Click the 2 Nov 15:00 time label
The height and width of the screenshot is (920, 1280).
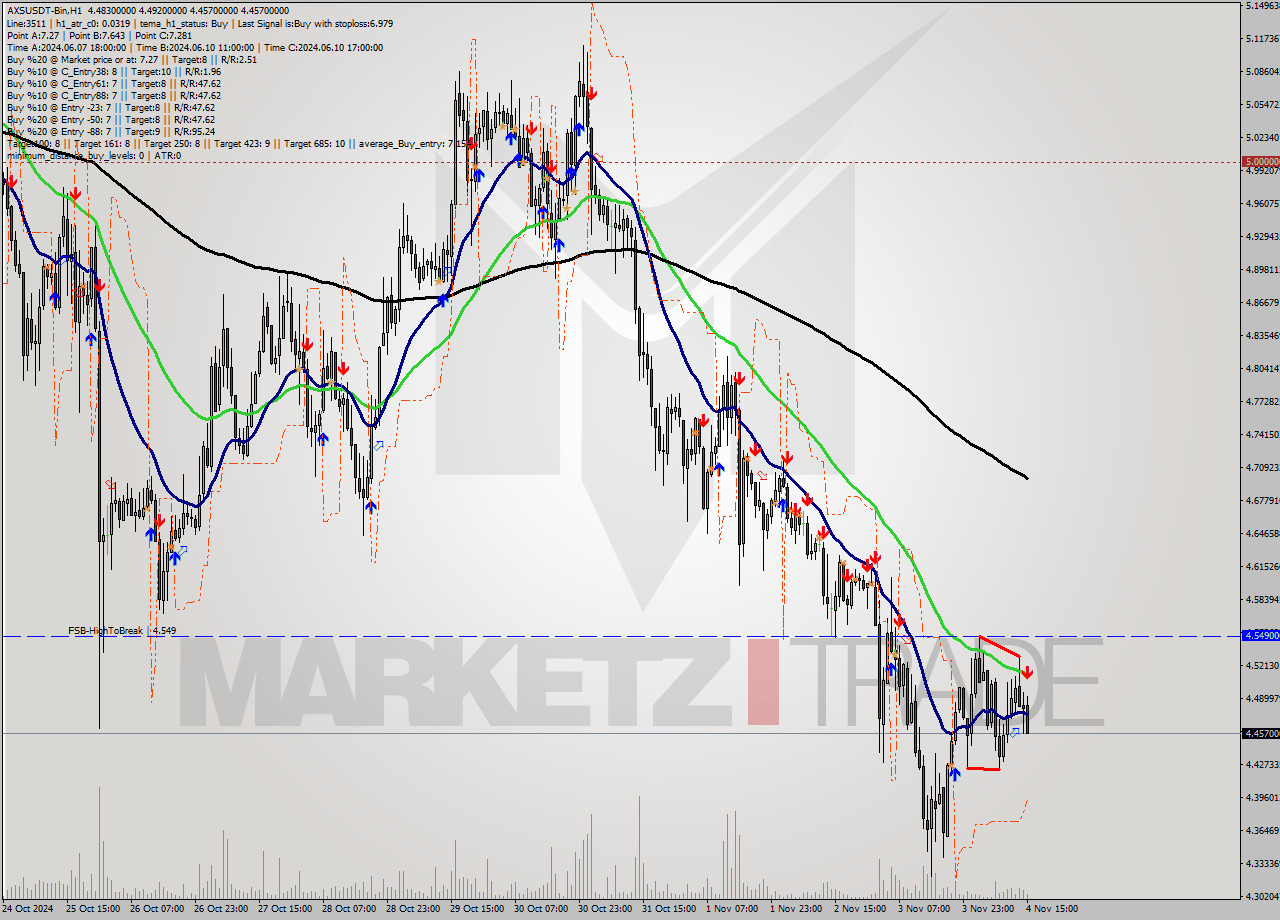(x=858, y=909)
